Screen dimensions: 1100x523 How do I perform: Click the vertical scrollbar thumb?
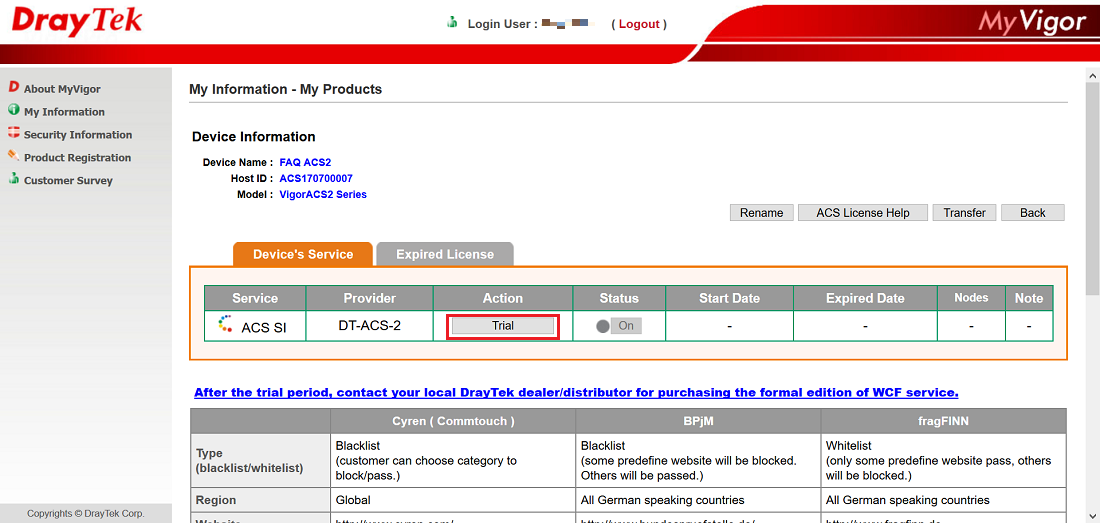click(1093, 189)
